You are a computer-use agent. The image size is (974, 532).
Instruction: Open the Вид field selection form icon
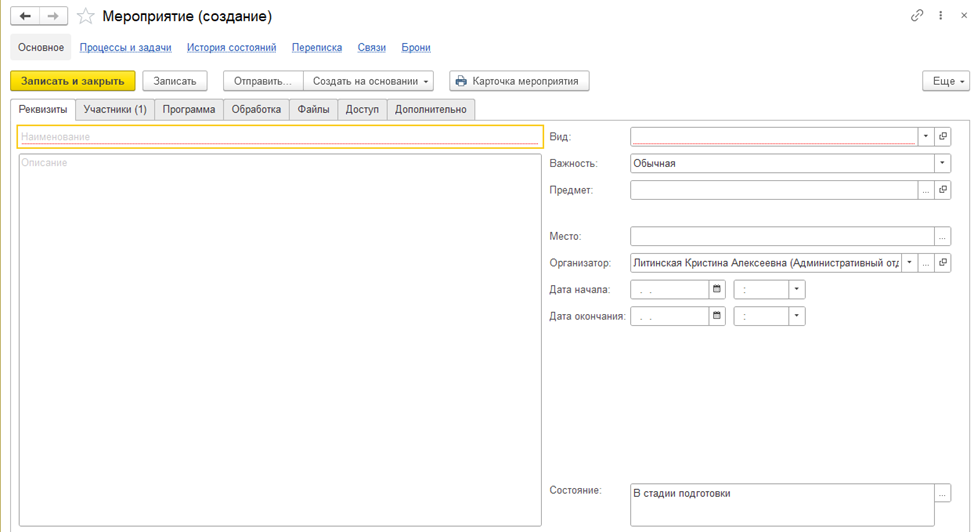pos(943,136)
